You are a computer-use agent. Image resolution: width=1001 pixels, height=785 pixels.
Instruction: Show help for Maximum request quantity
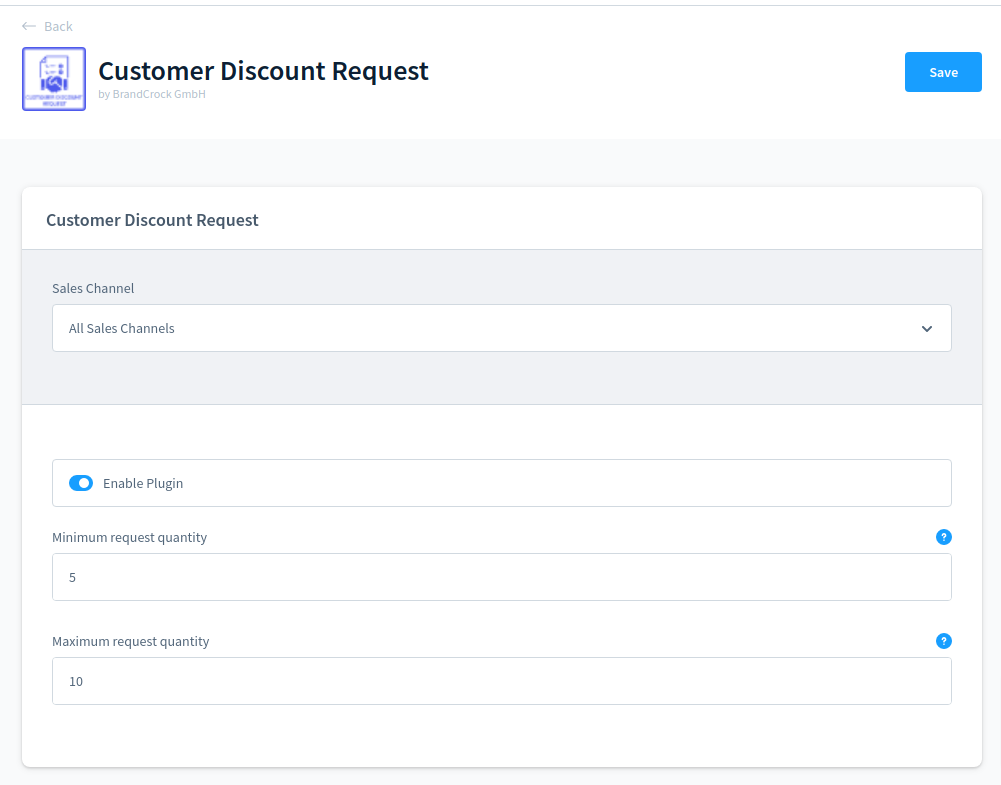pos(944,641)
